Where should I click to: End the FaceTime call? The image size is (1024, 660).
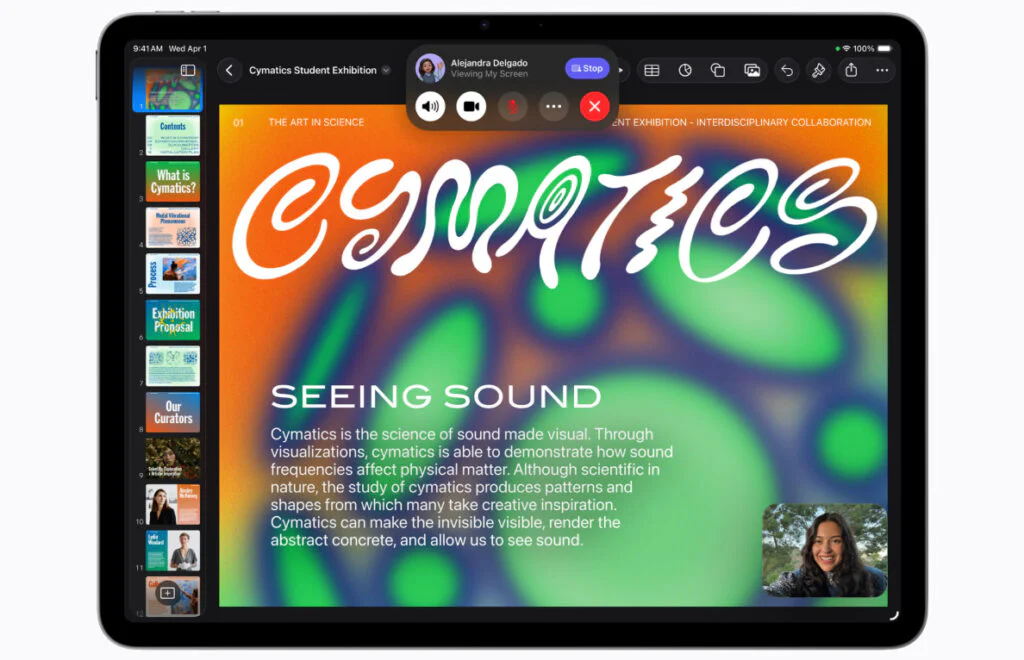pyautogui.click(x=595, y=106)
